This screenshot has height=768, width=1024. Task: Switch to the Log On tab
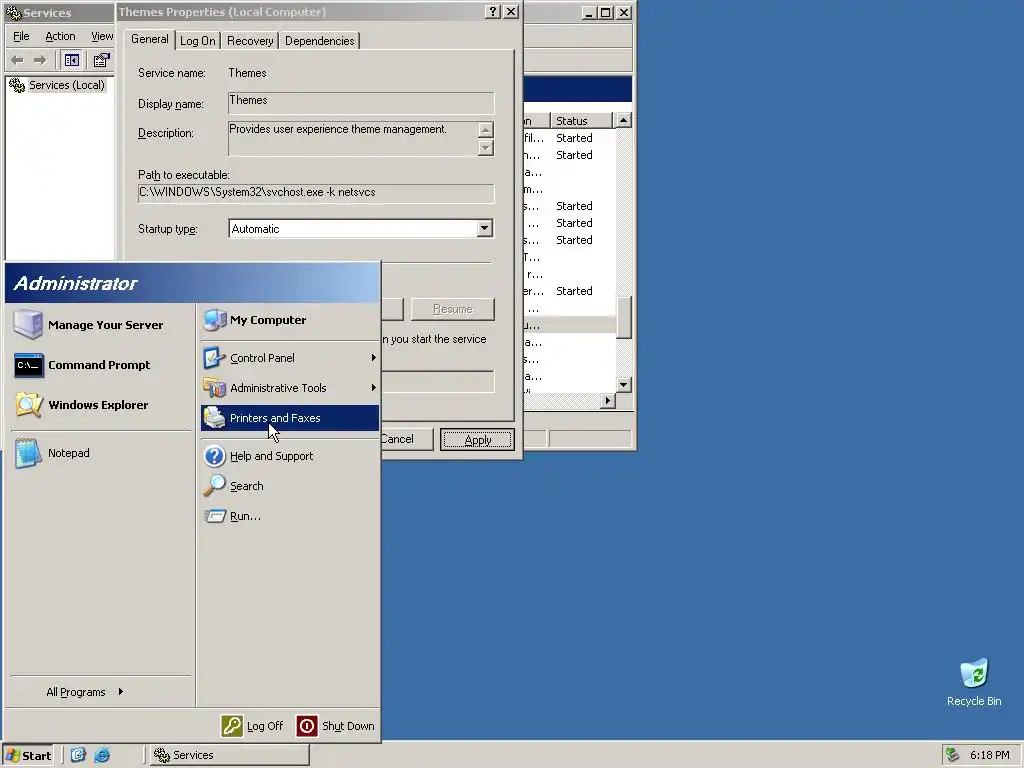click(x=197, y=41)
